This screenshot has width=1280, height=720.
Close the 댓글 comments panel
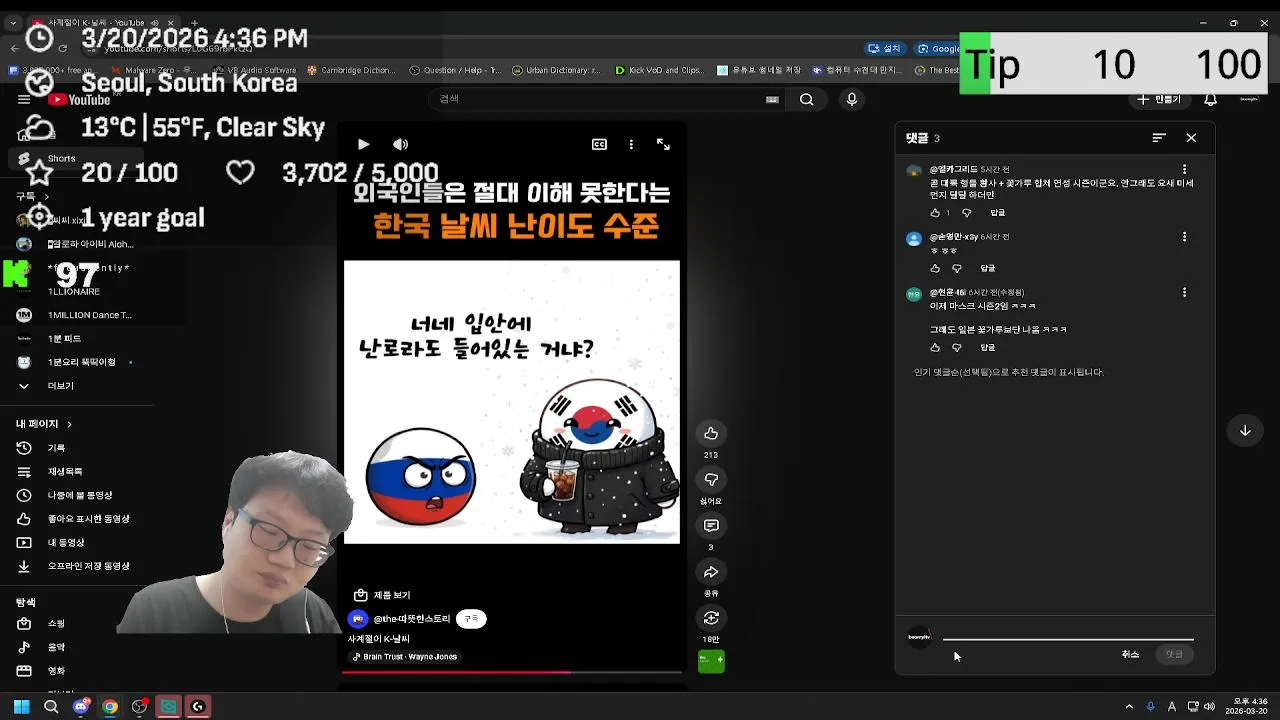(1191, 138)
